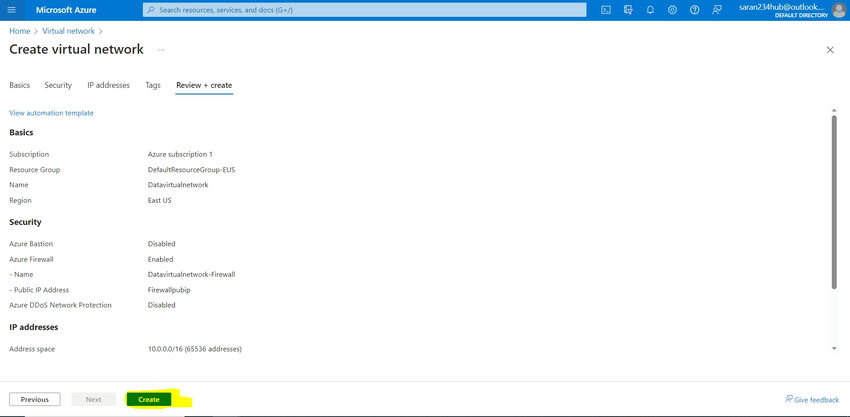
Task: Click the '- Public IP Address' label
Action: tap(39, 290)
